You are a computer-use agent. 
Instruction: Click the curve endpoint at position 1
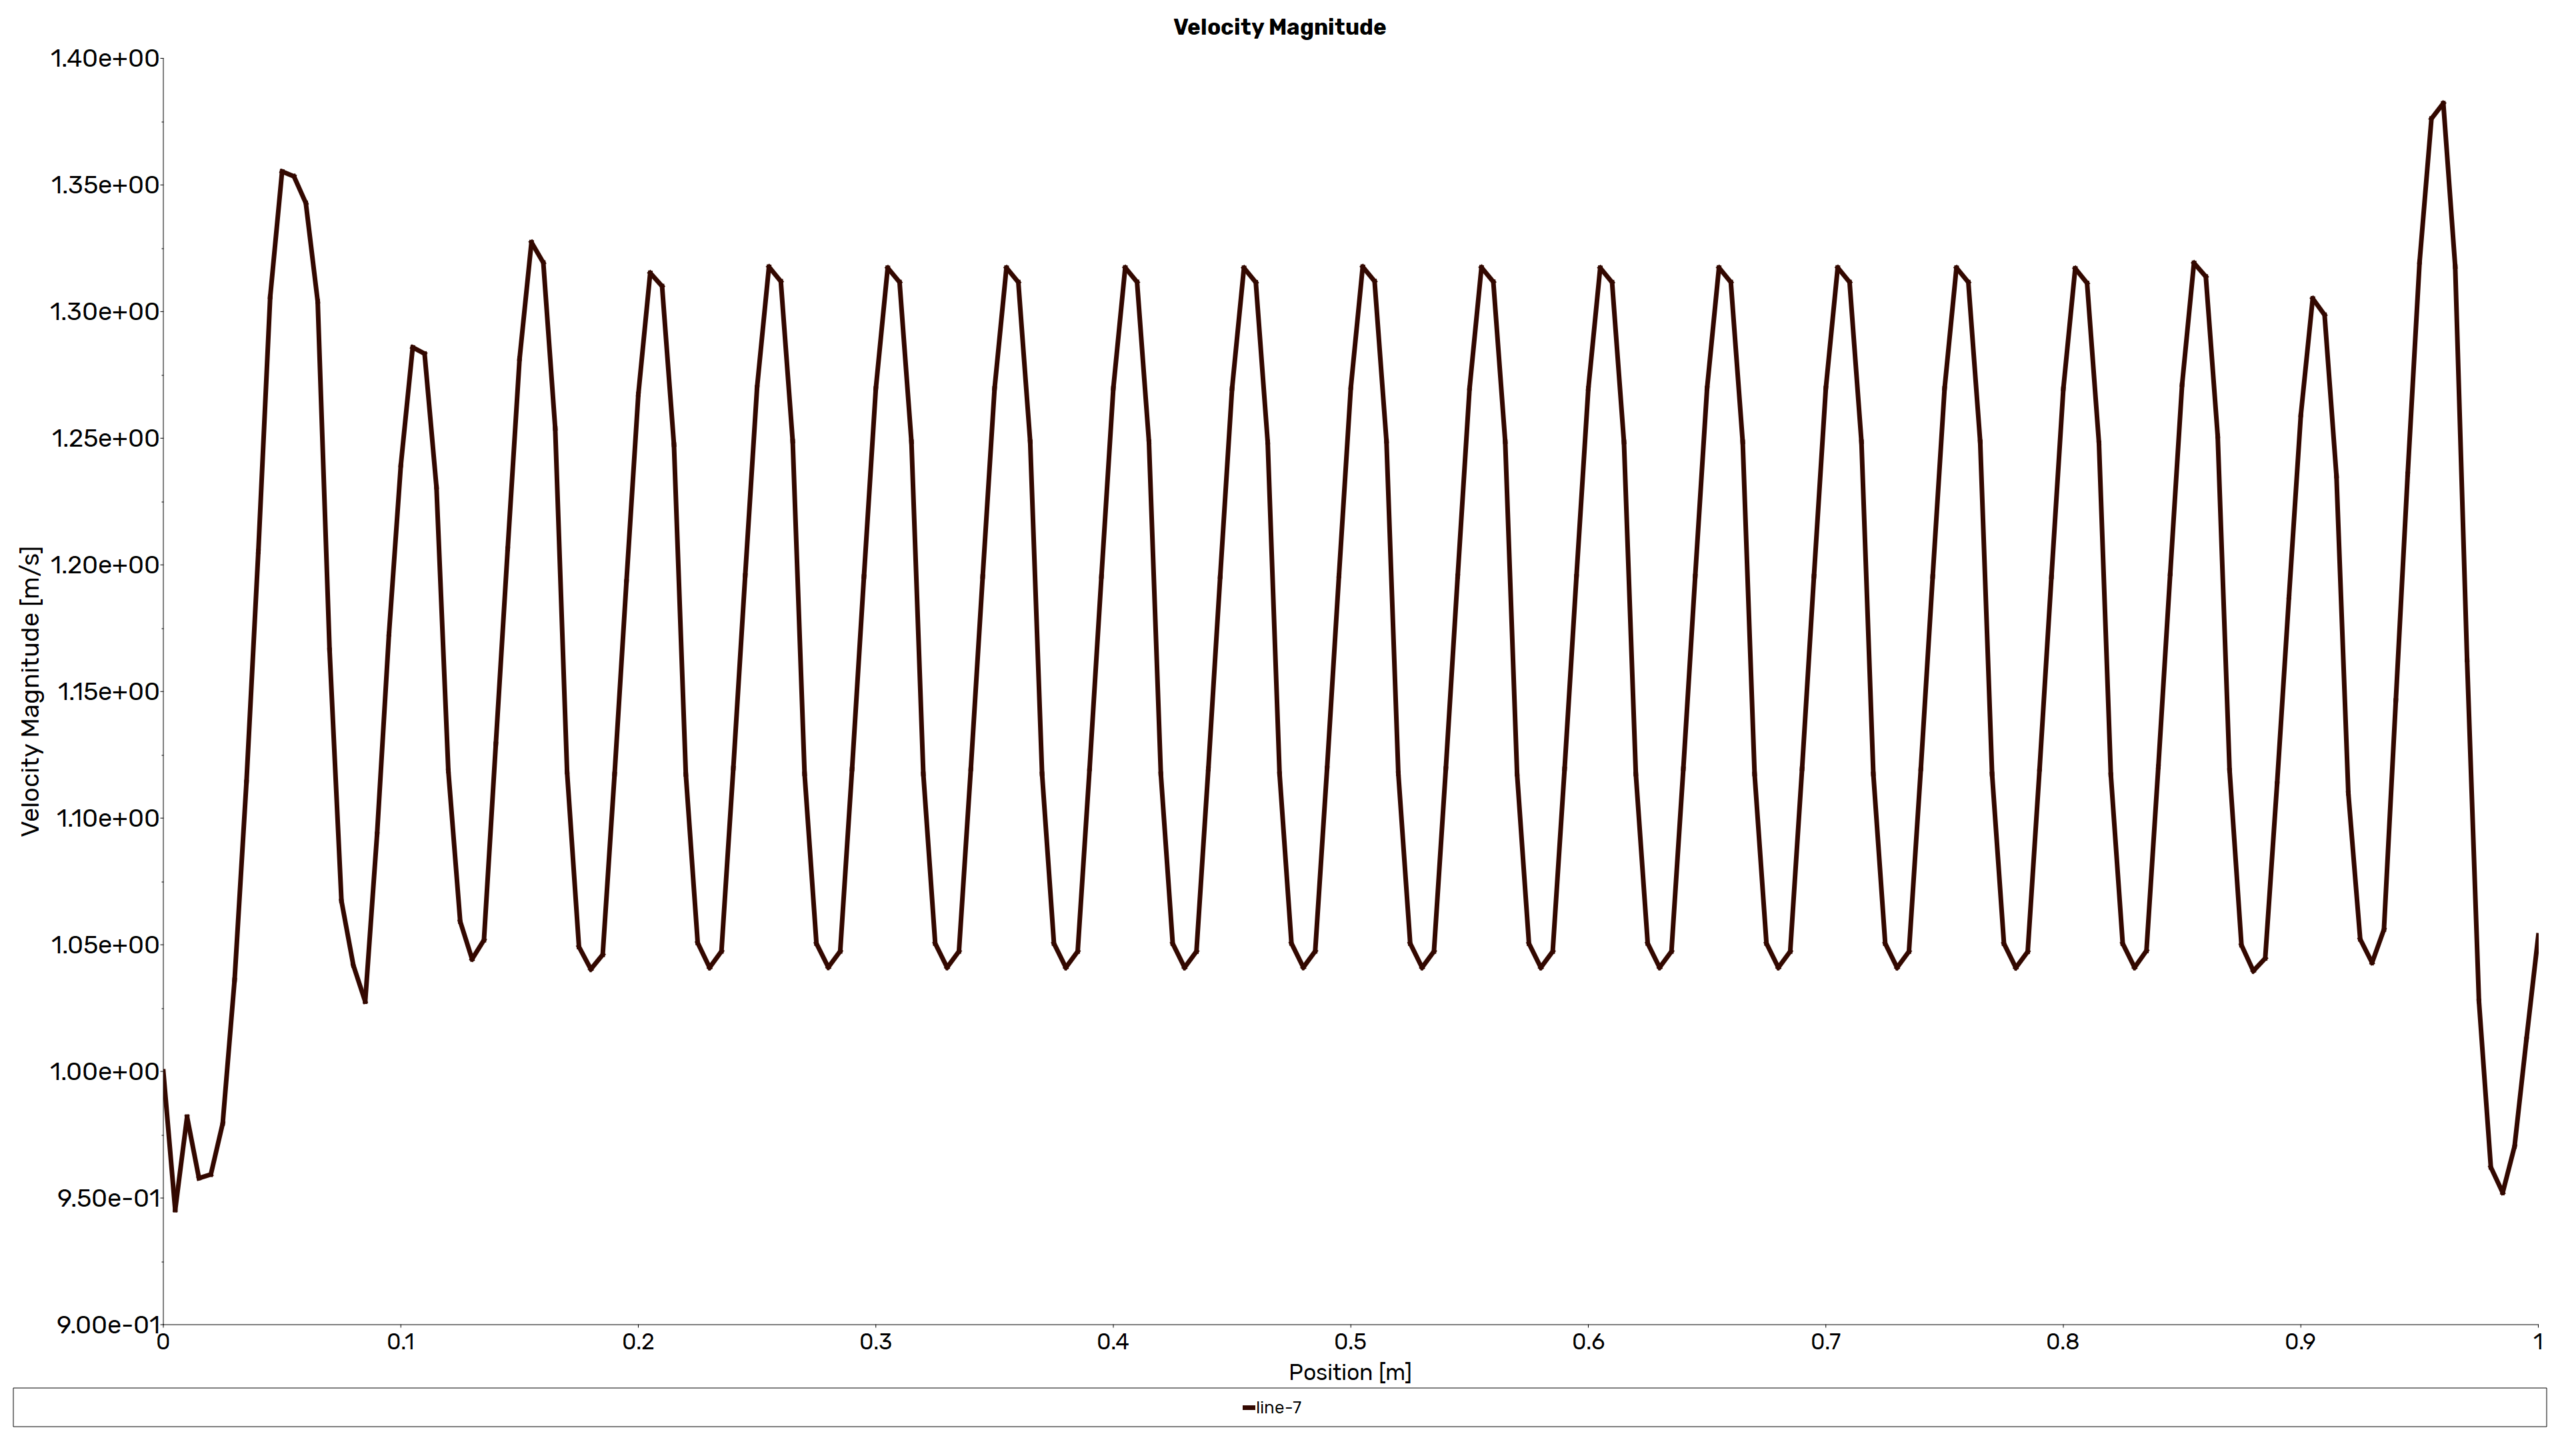(2537, 936)
